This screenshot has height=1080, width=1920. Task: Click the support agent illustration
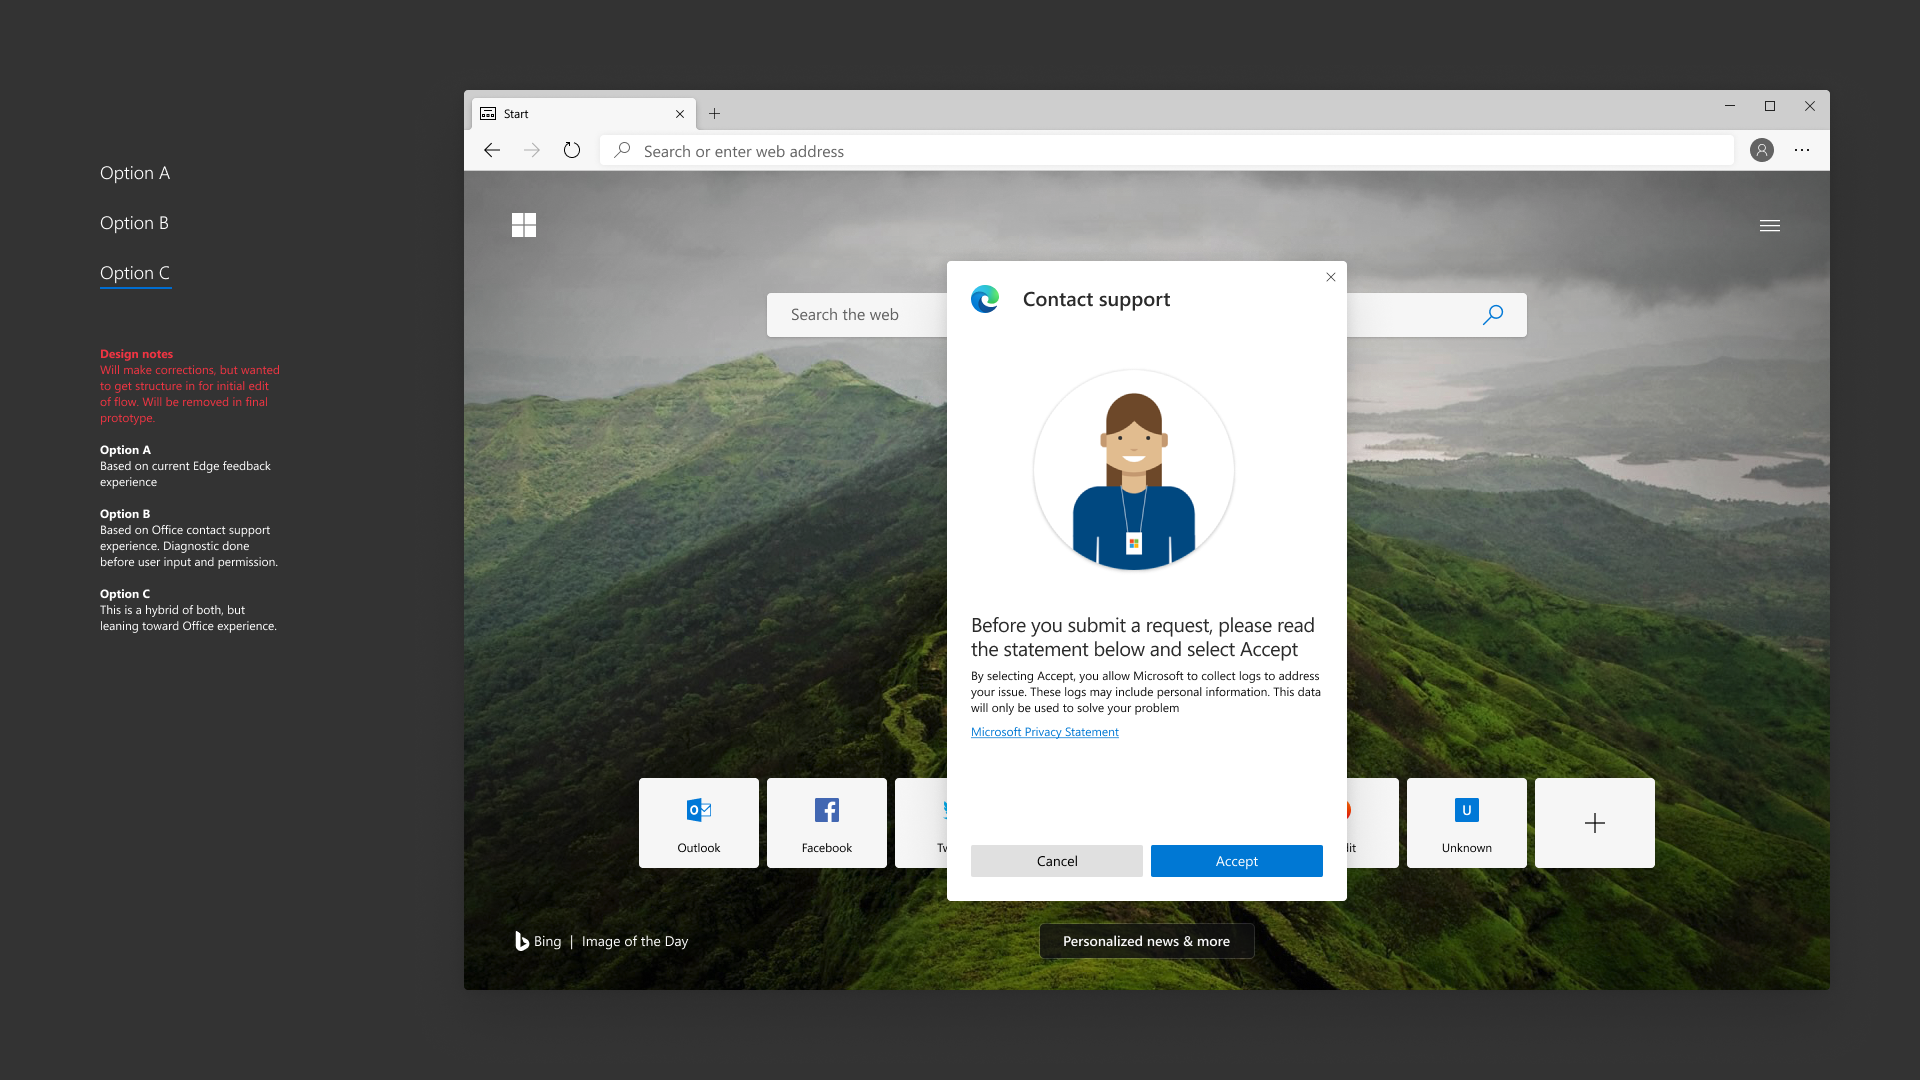tap(1134, 470)
